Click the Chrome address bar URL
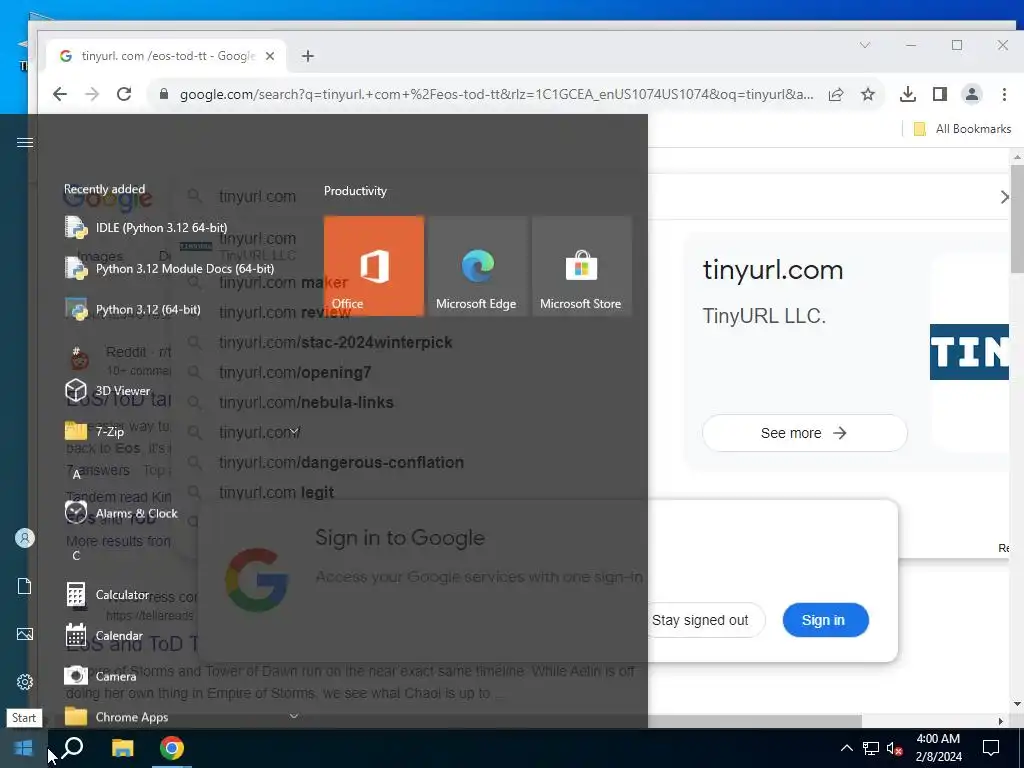The image size is (1024, 768). pos(496,94)
